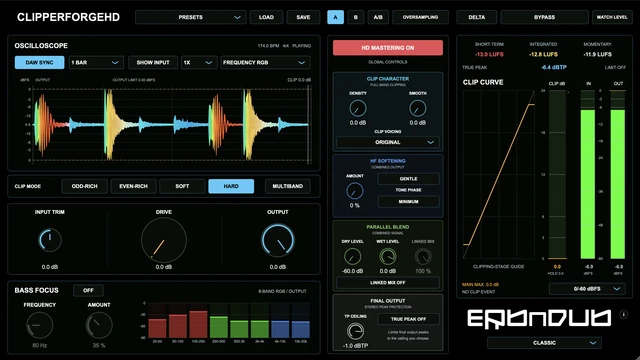Select the Multiband clip mode
640x360 pixels.
[x=288, y=186]
